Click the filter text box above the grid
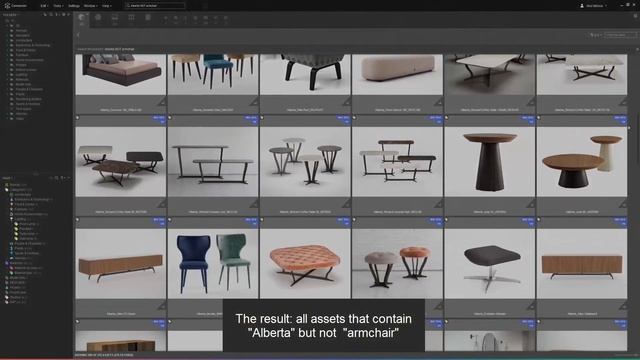Screen dimensions: 640x360 pos(620,35)
